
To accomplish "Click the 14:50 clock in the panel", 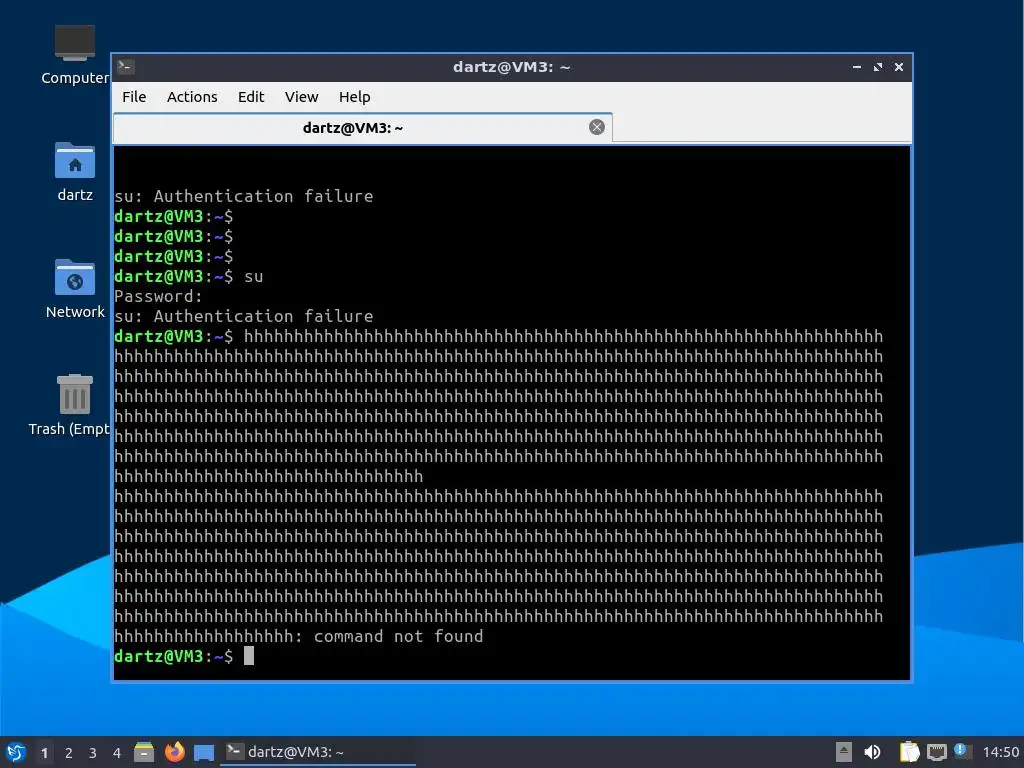I will (1000, 752).
